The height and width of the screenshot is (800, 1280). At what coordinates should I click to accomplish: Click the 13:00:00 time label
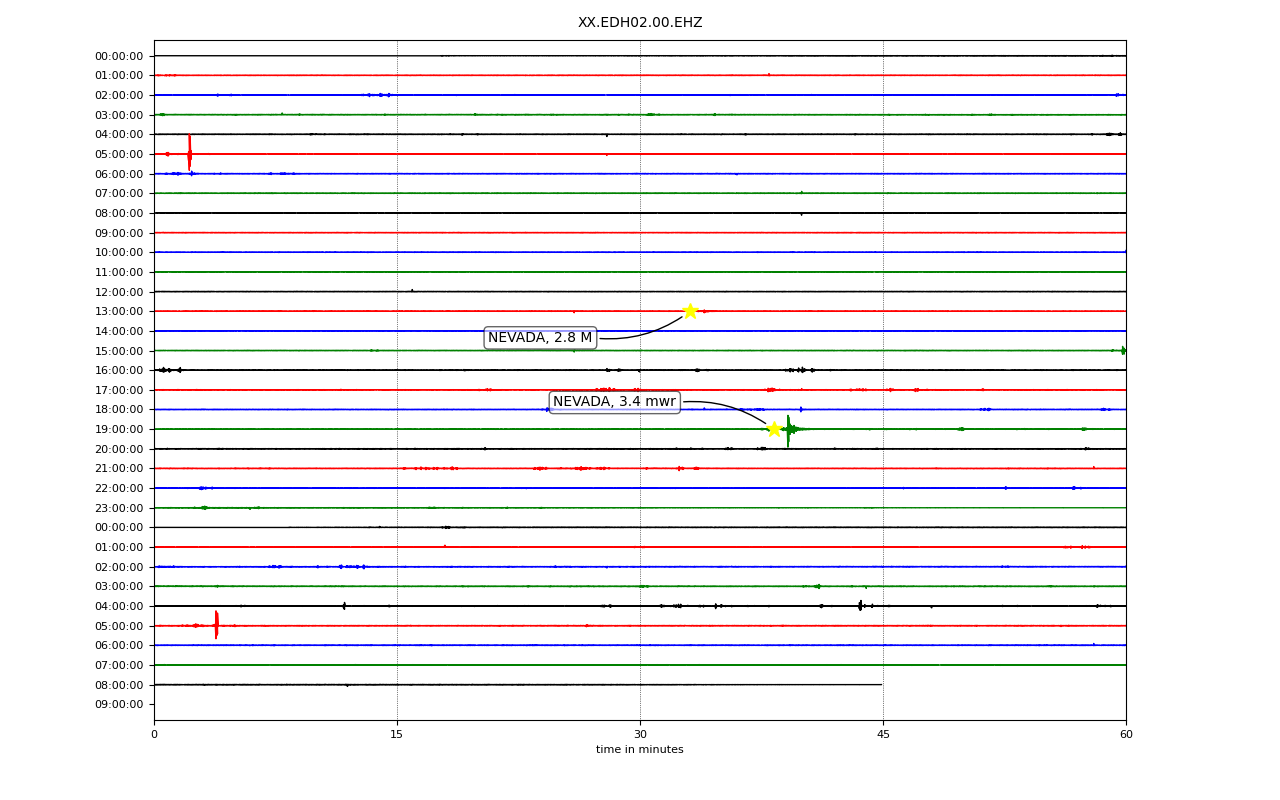pyautogui.click(x=119, y=312)
